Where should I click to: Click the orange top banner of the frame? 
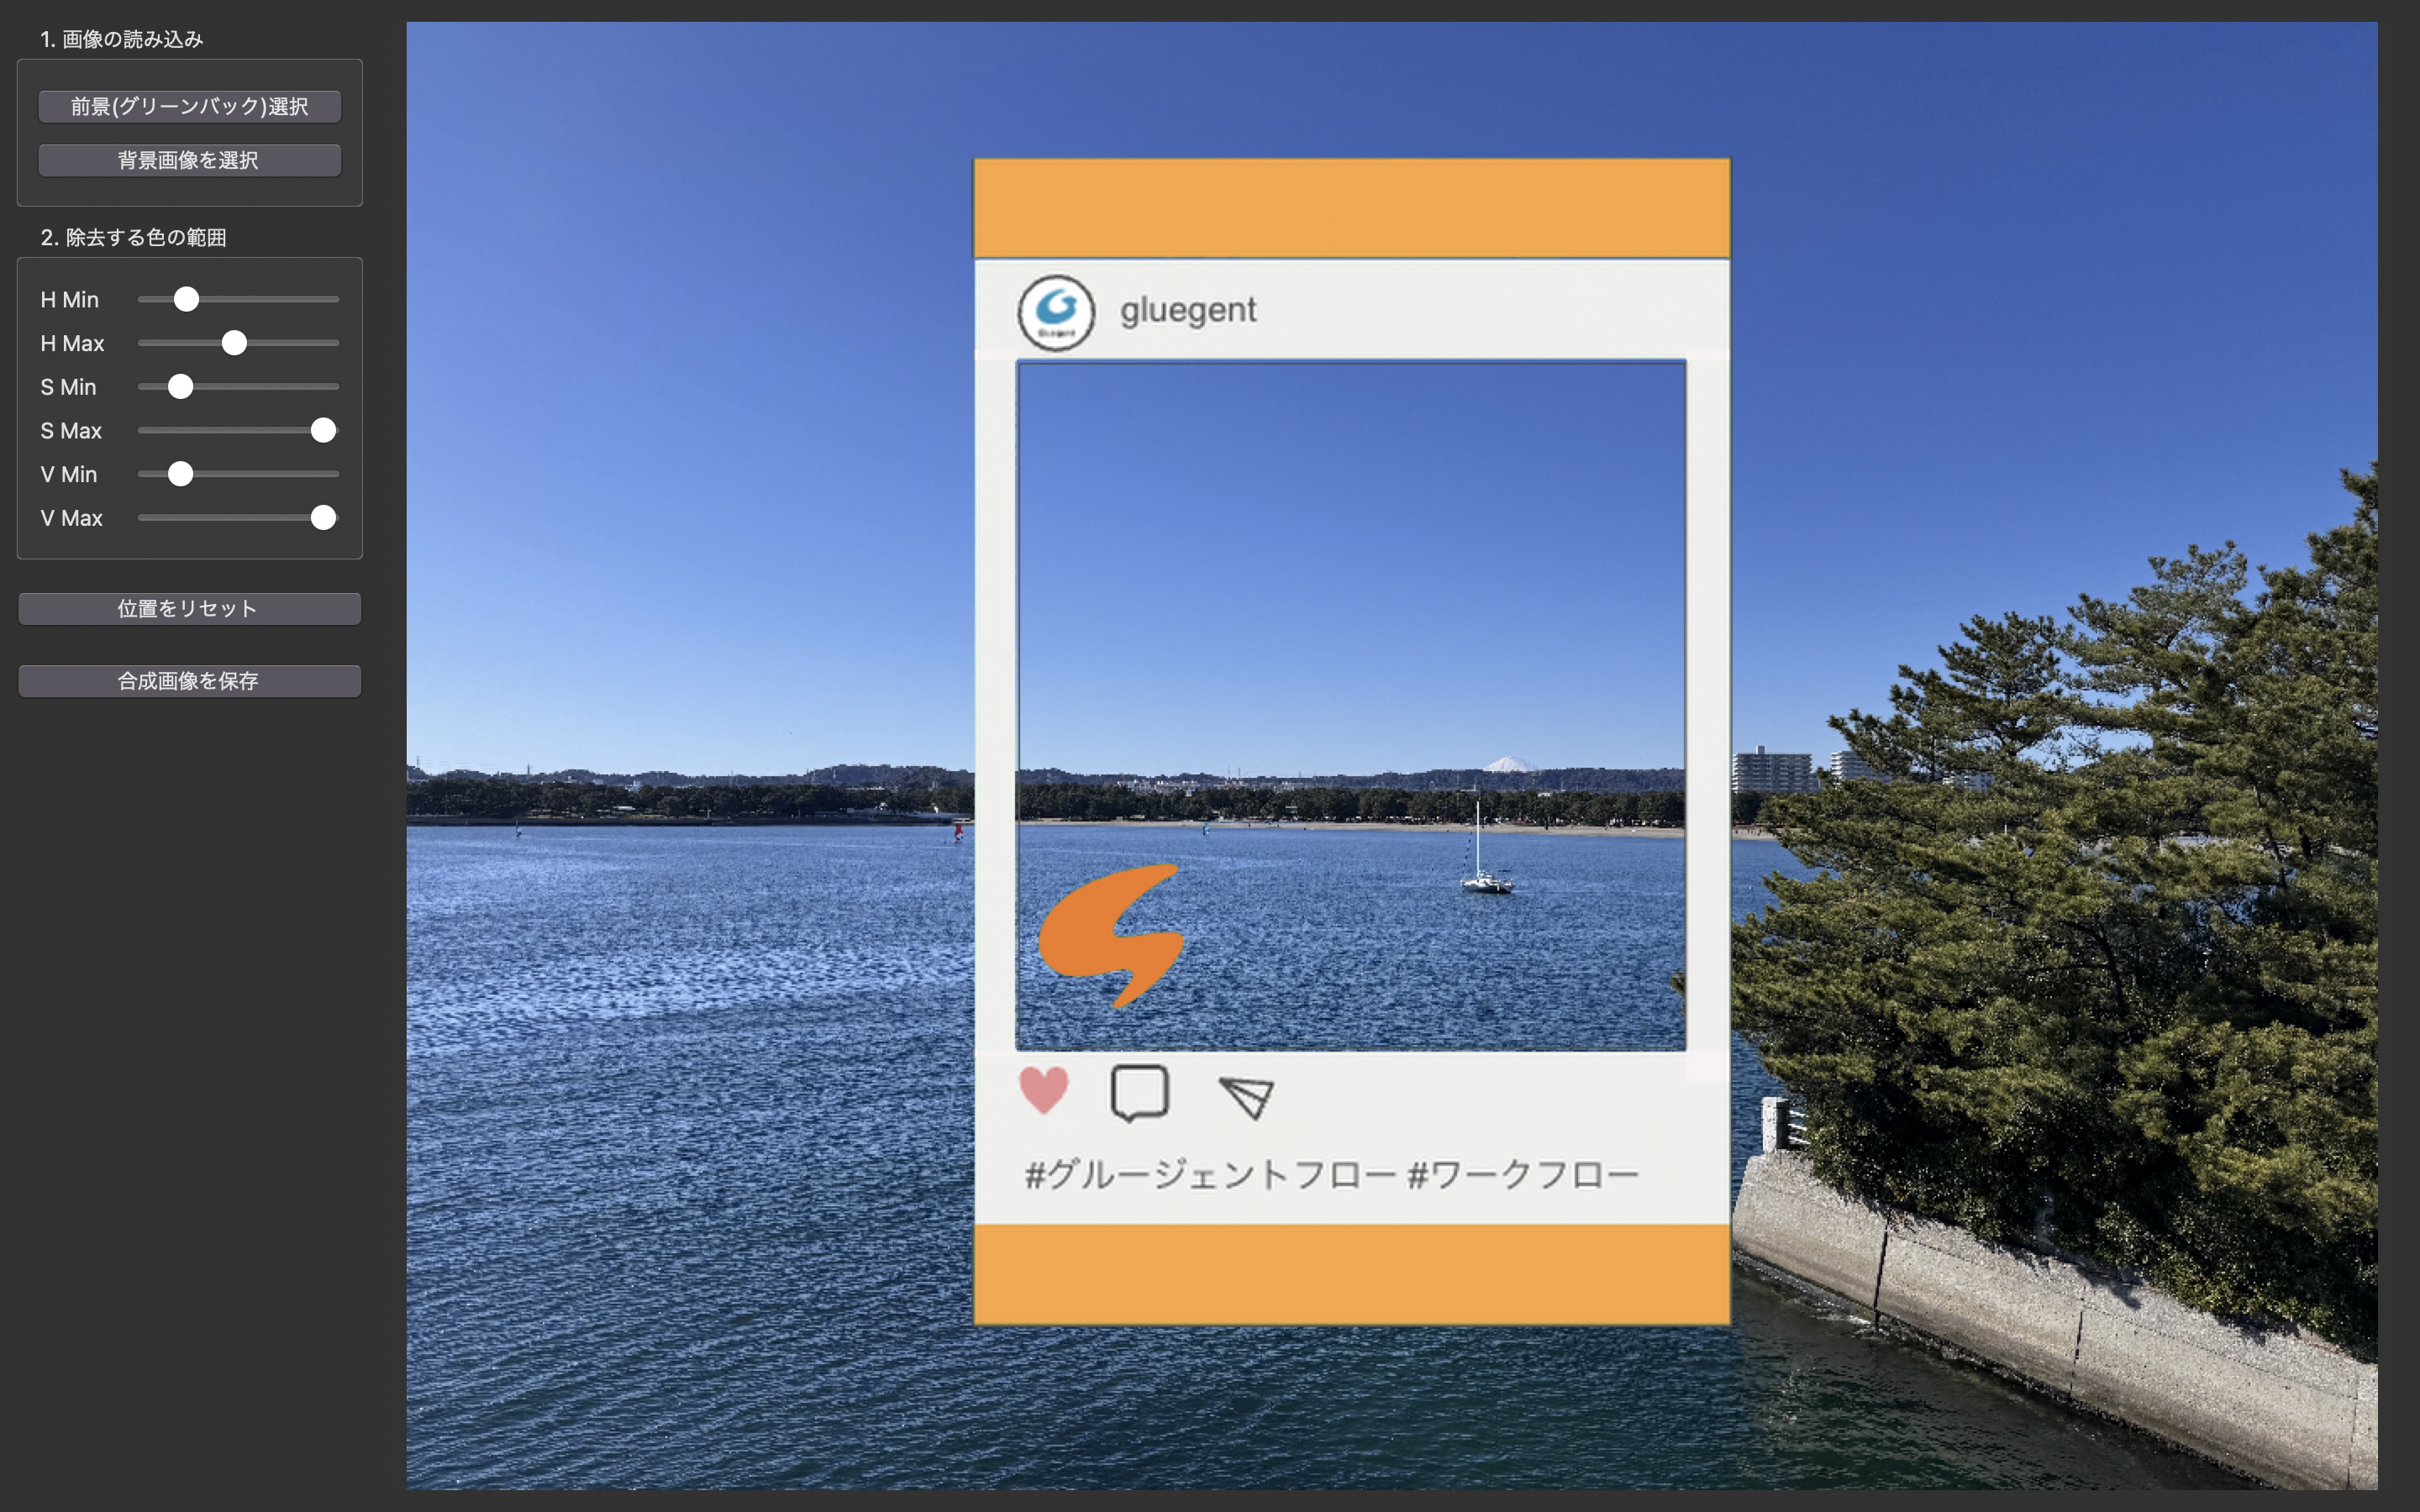pos(1350,205)
